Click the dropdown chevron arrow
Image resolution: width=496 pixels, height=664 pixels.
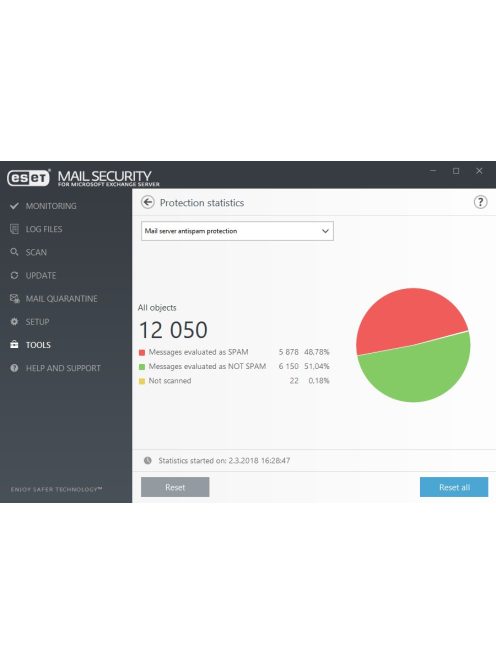tap(325, 231)
